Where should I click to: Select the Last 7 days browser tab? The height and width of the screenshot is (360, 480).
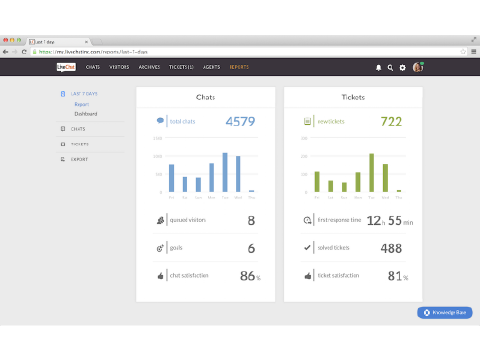pyautogui.click(x=58, y=42)
